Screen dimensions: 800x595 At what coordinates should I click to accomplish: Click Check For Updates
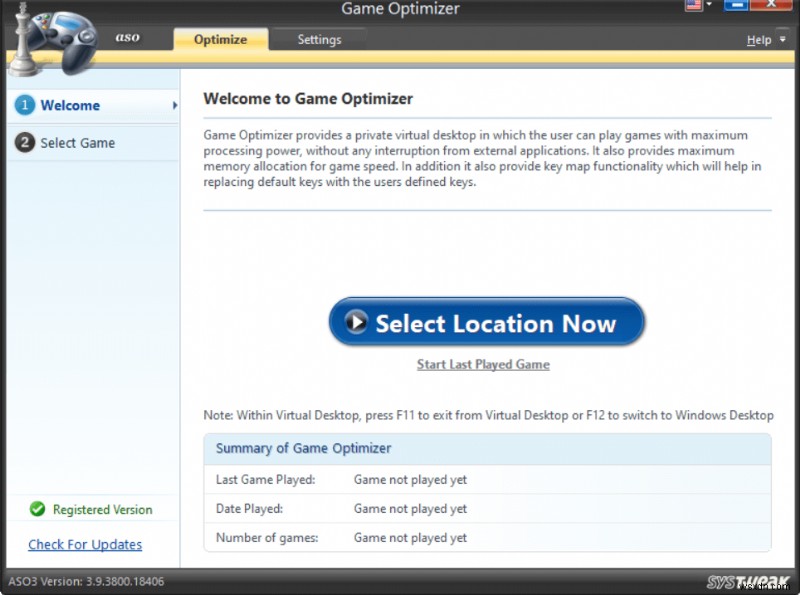point(84,544)
